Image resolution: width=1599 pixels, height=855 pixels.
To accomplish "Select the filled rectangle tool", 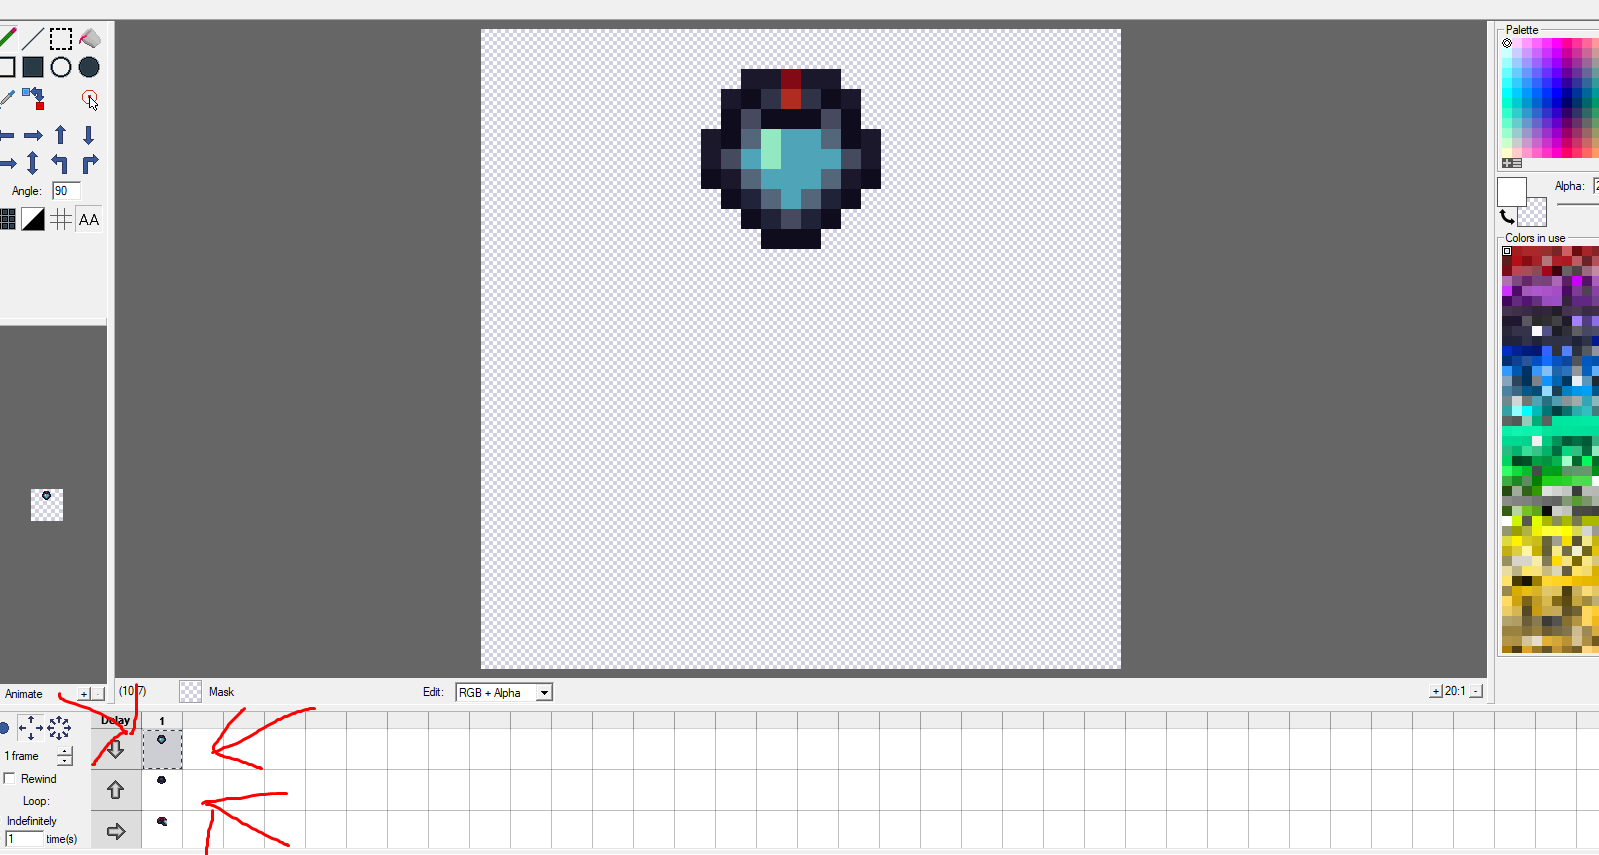I will [33, 67].
